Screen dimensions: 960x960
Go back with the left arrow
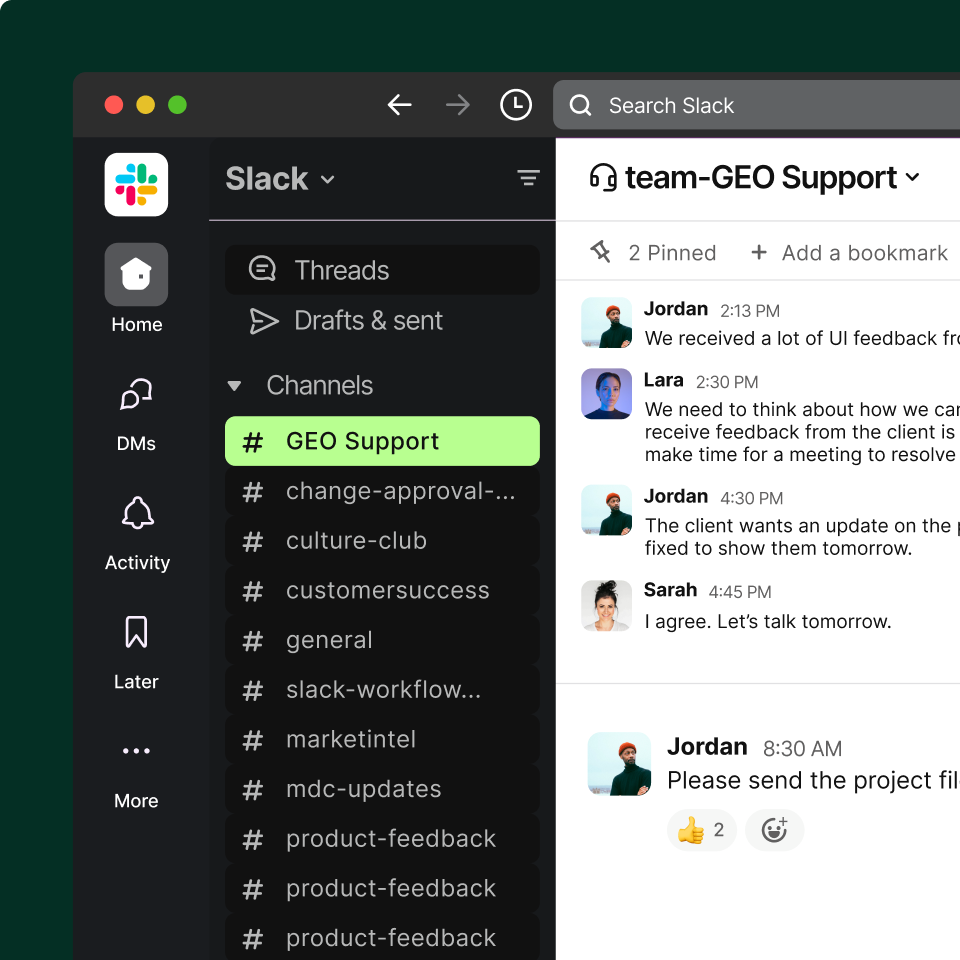[399, 105]
